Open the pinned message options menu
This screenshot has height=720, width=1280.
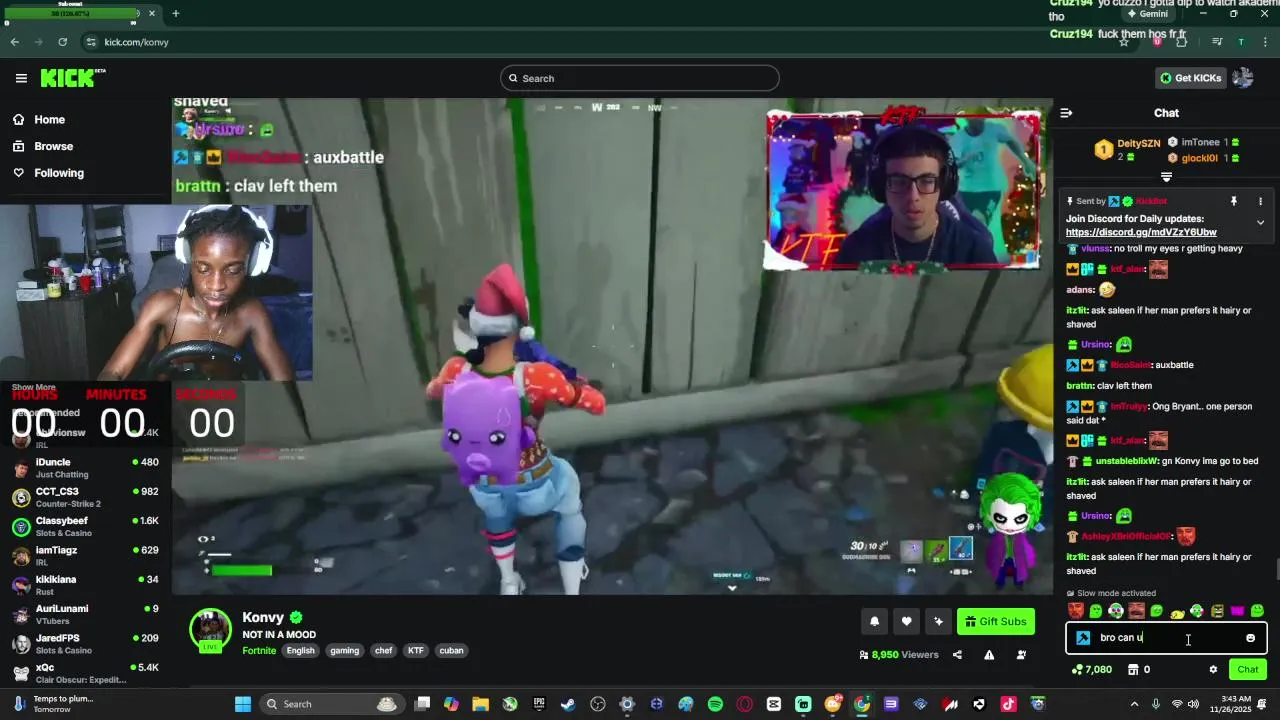coord(1260,201)
